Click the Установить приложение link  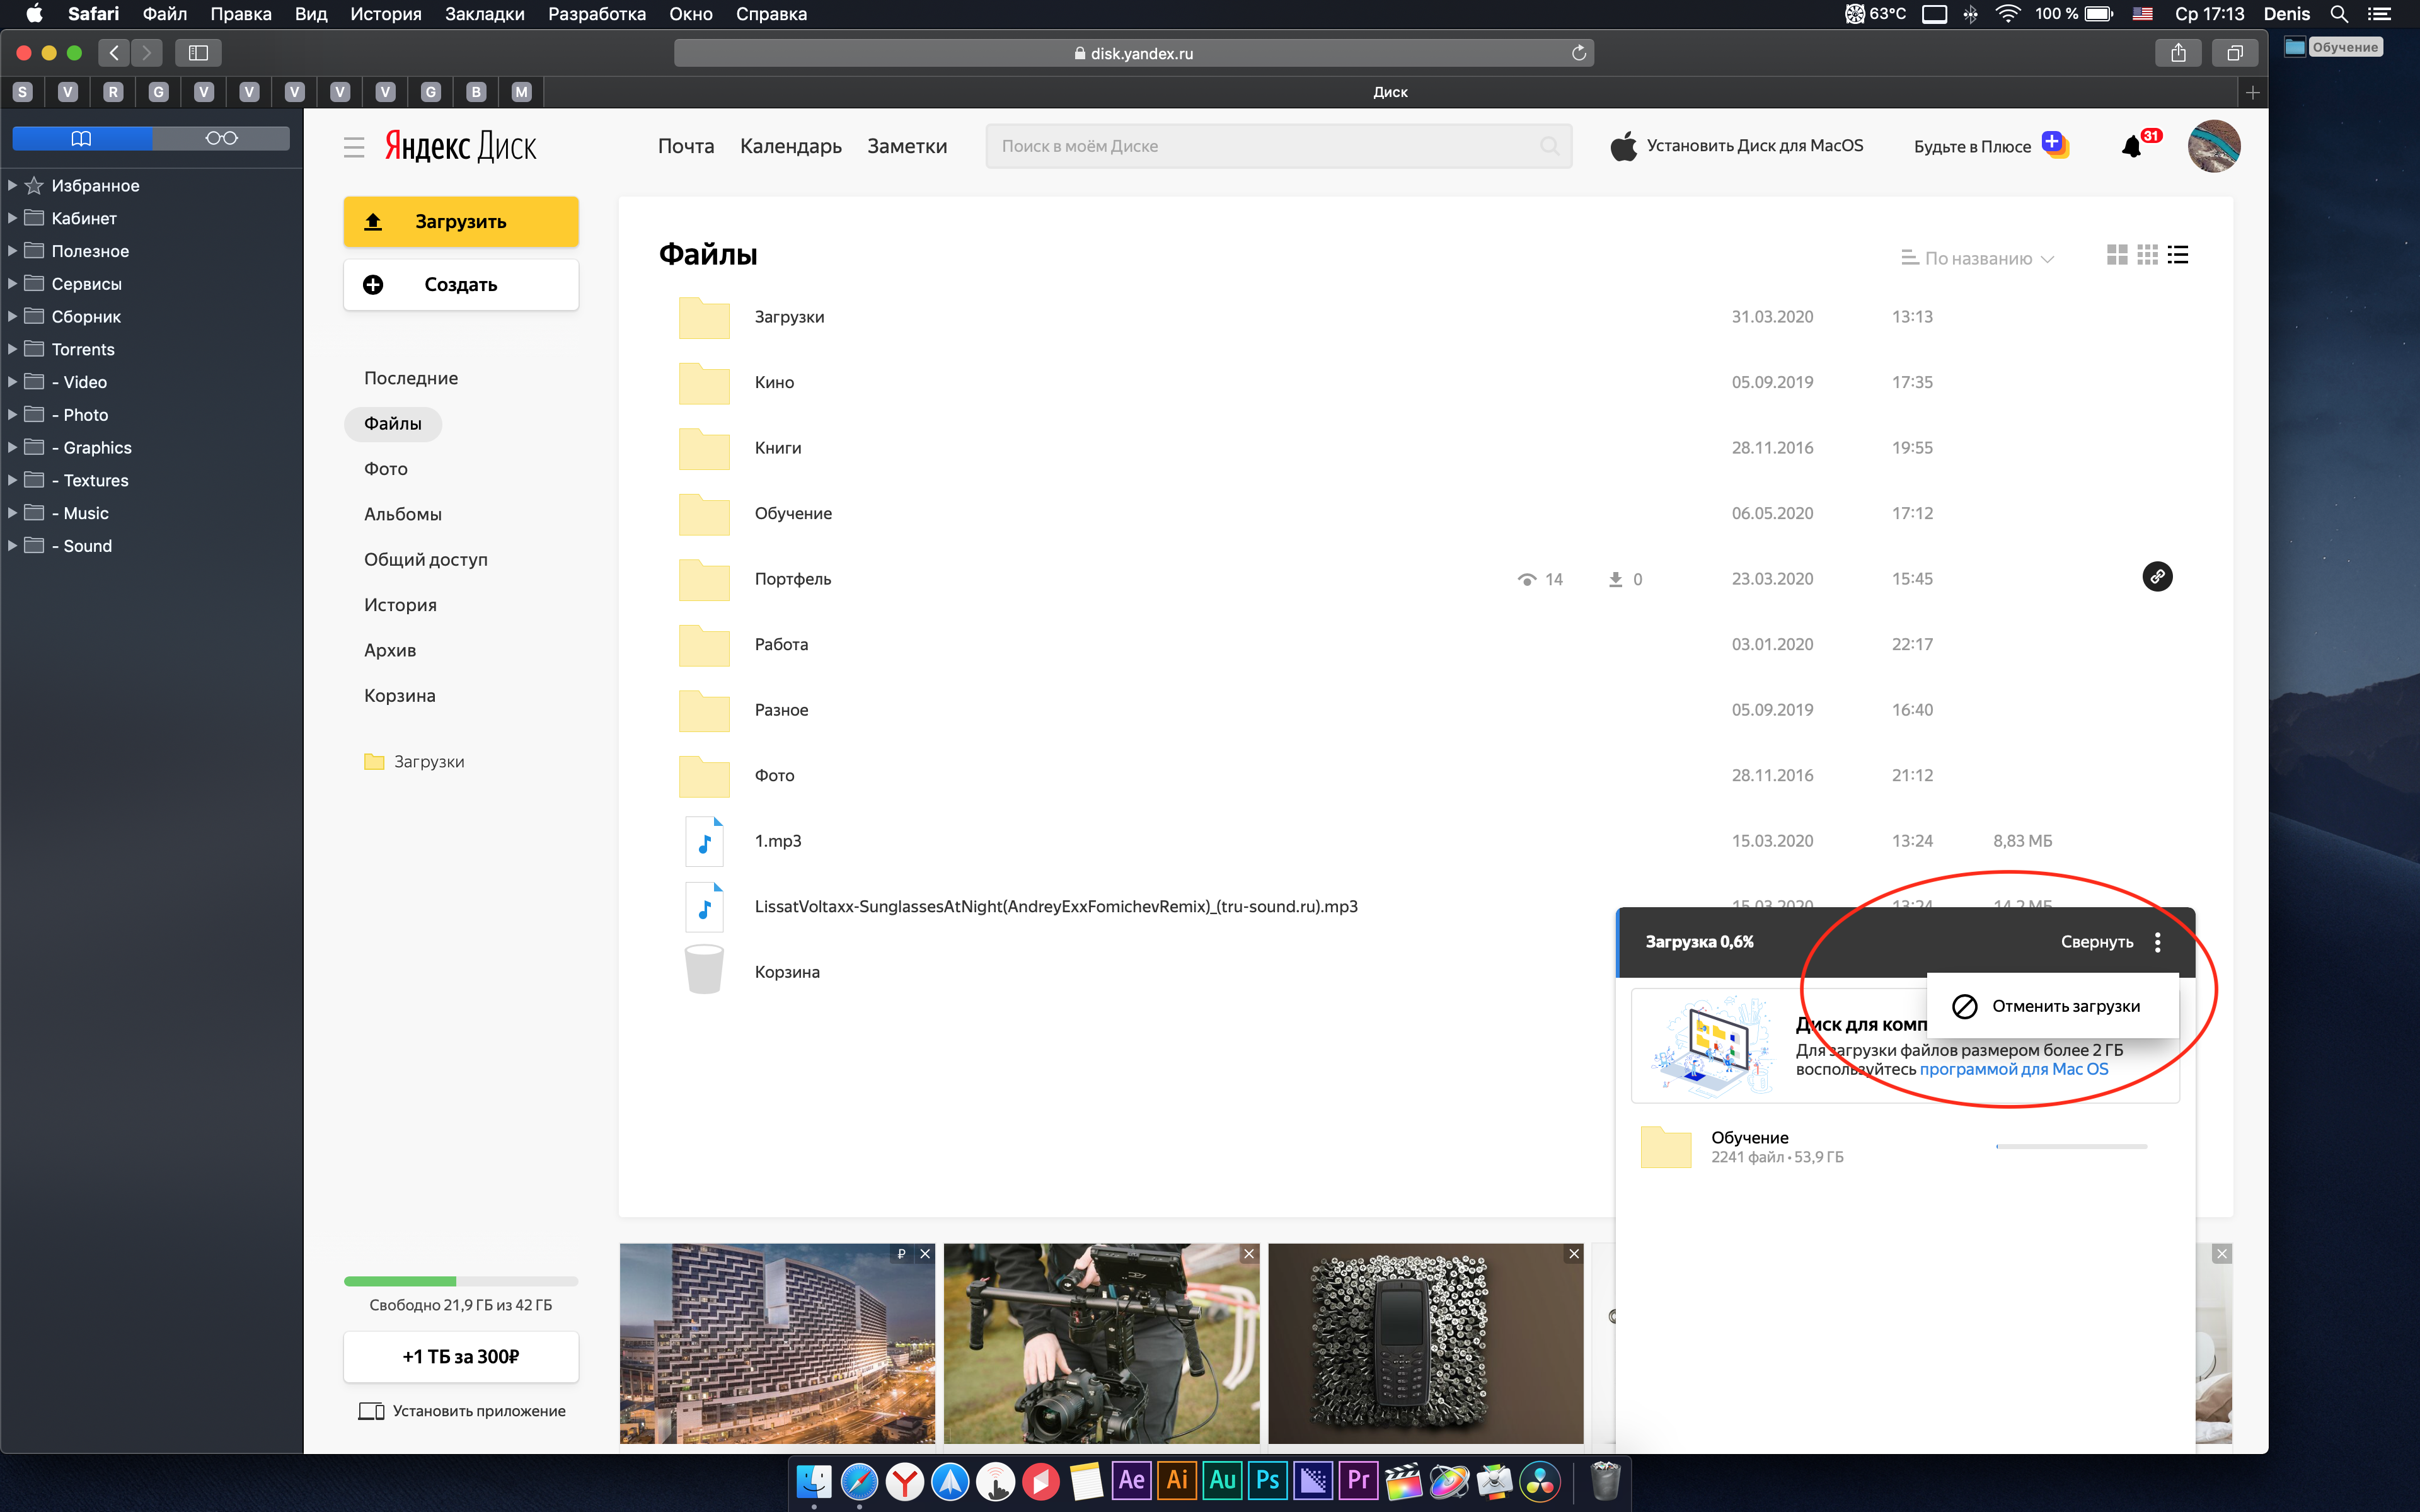(462, 1411)
